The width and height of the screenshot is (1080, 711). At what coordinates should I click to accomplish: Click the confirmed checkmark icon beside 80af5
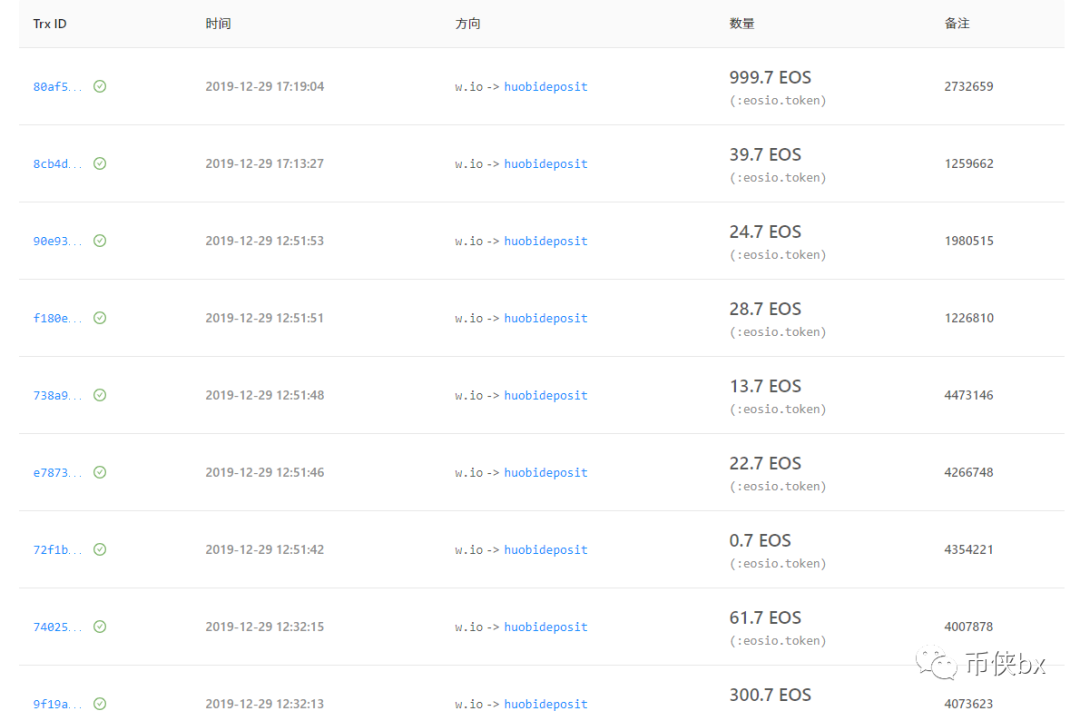100,86
